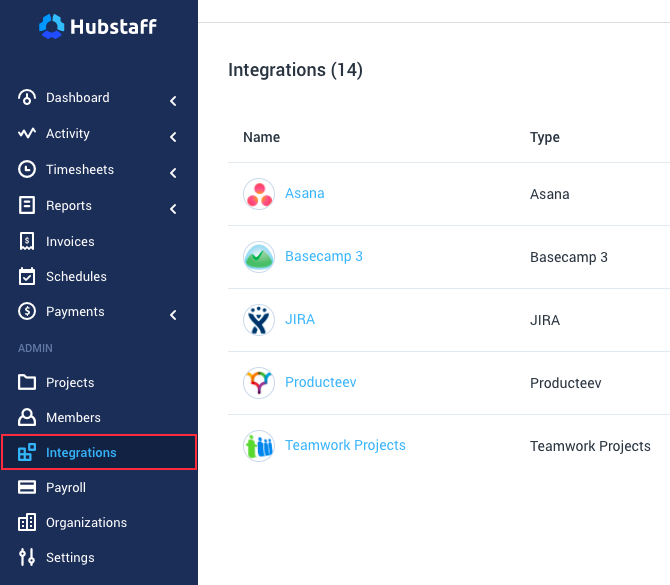Viewport: 670px width, 585px height.
Task: Open the Basecamp 3 integration link
Action: pos(324,256)
